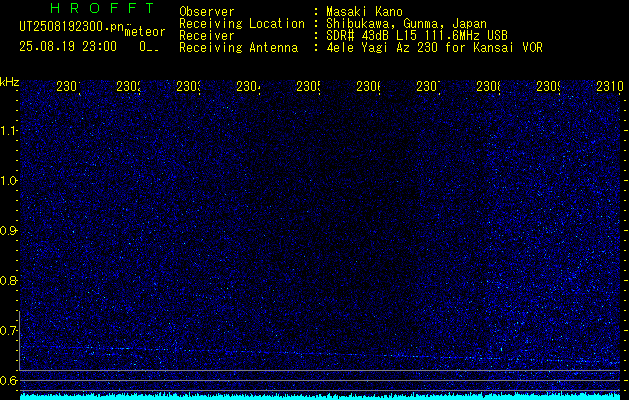Click the SDR# 43dB L15 111.6MHz USB text
629x400 pixels.
click(417, 36)
